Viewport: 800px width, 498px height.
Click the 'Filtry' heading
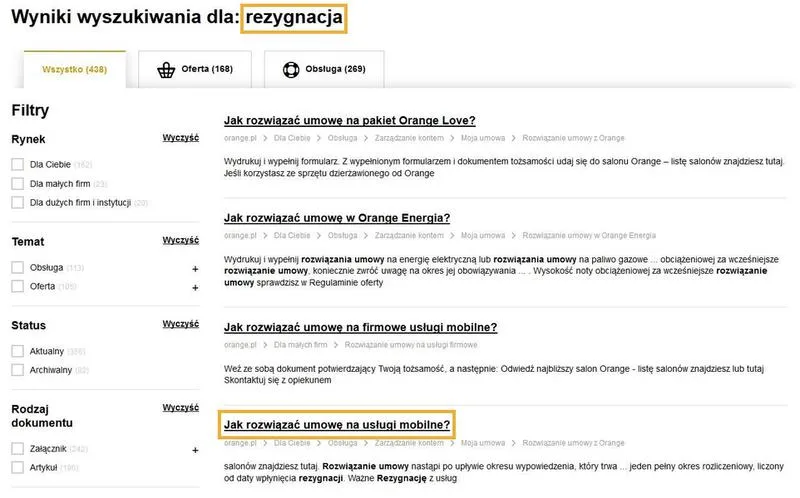tap(30, 110)
